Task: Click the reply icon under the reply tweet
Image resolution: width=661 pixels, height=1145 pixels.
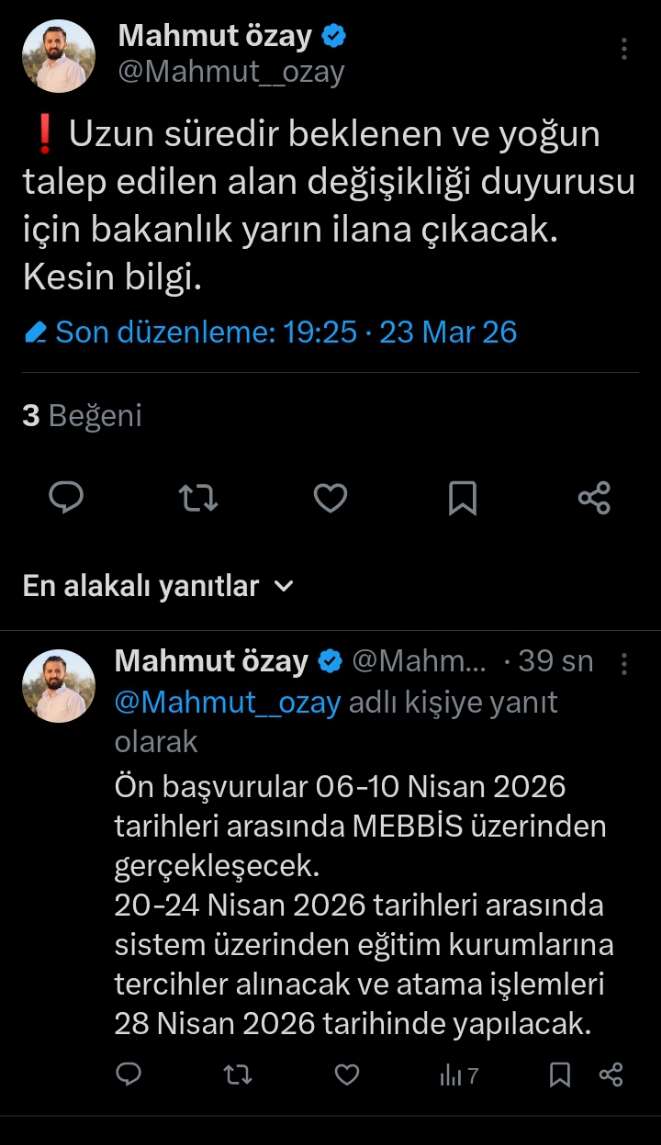Action: pyautogui.click(x=128, y=1076)
